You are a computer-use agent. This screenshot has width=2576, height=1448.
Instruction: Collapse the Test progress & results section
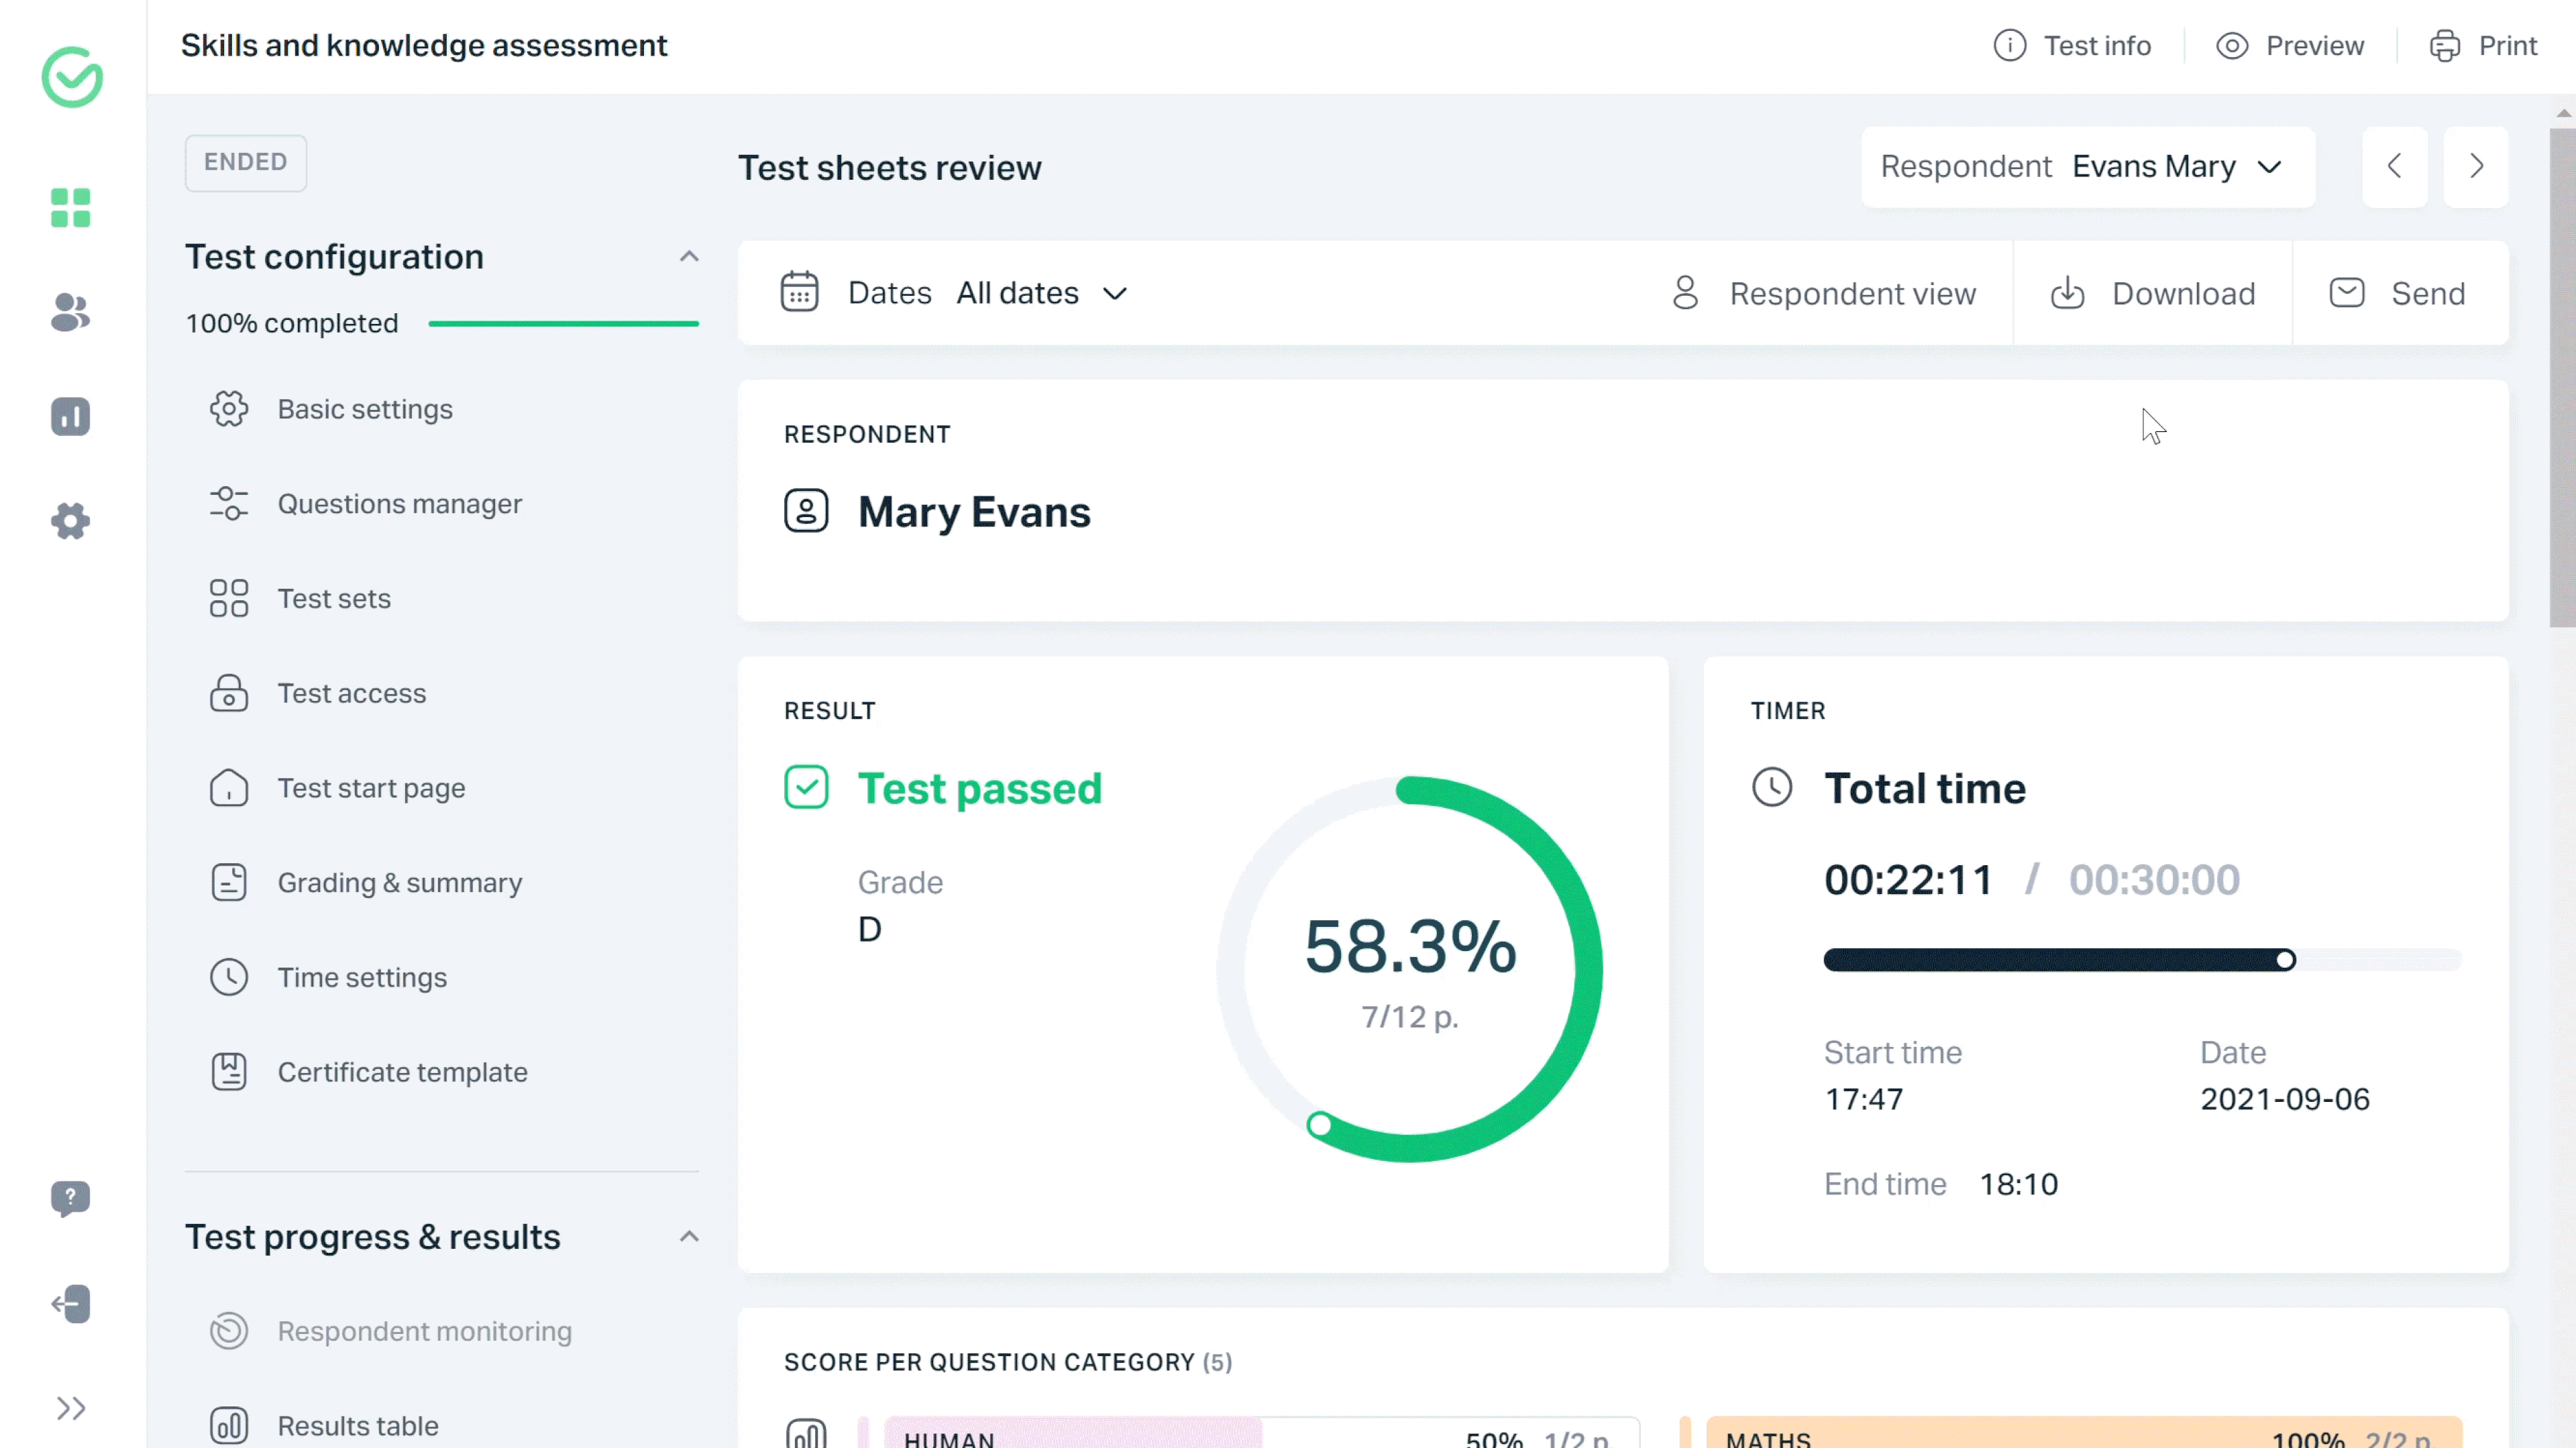689,1237
